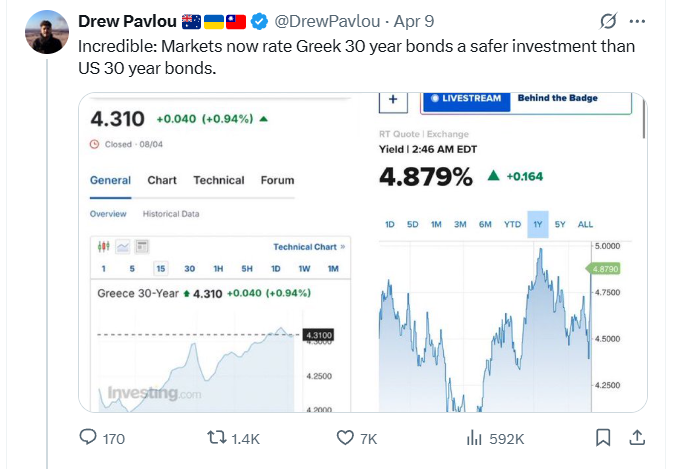Open the three-dot more options menu
This screenshot has width=694, height=469.
click(640, 21)
